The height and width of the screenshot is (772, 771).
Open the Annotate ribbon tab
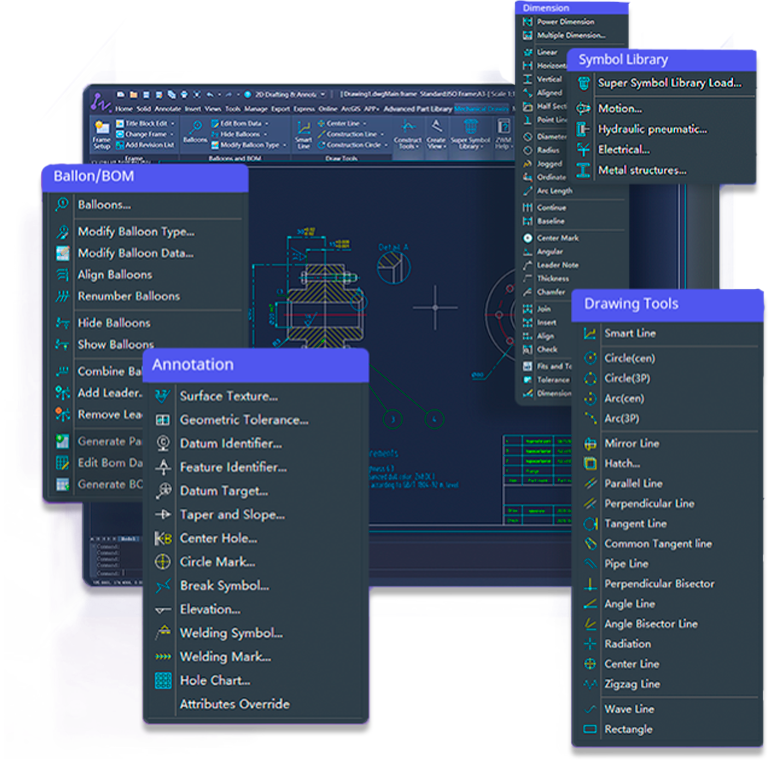click(x=168, y=109)
